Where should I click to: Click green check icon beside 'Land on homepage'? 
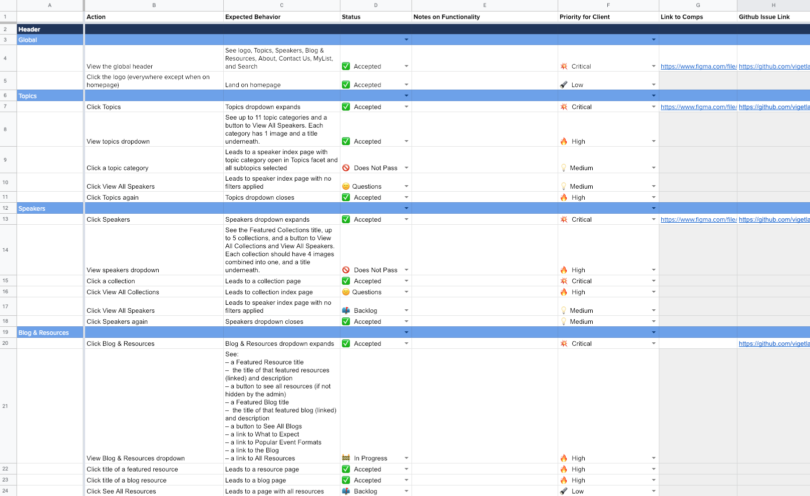point(346,85)
